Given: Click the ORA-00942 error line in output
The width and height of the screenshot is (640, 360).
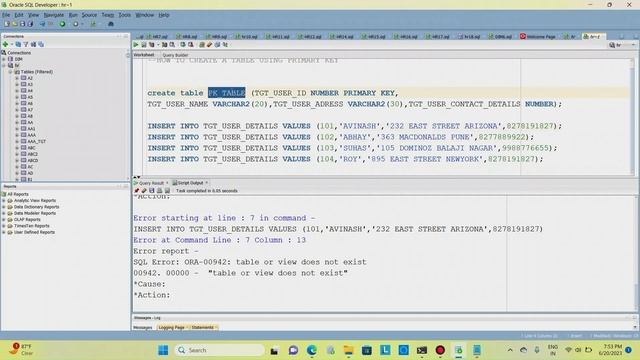Looking at the screenshot, I should click(x=250, y=262).
